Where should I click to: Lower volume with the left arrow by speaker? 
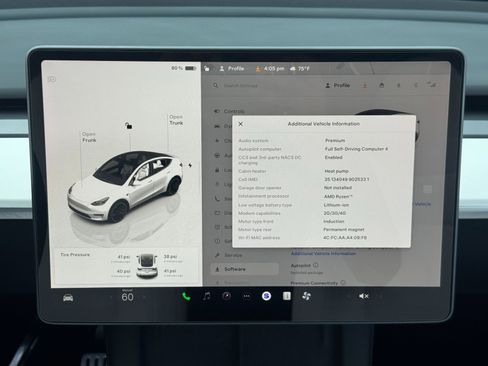348,296
